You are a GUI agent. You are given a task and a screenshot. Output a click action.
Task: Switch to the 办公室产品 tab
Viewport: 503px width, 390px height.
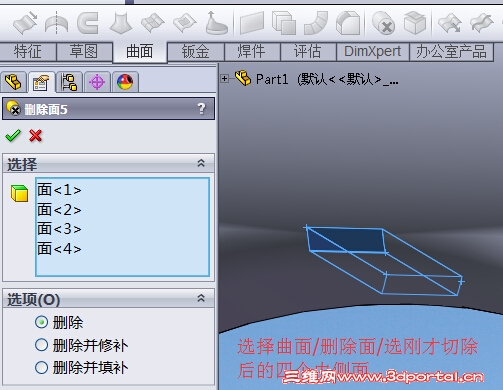(x=451, y=52)
